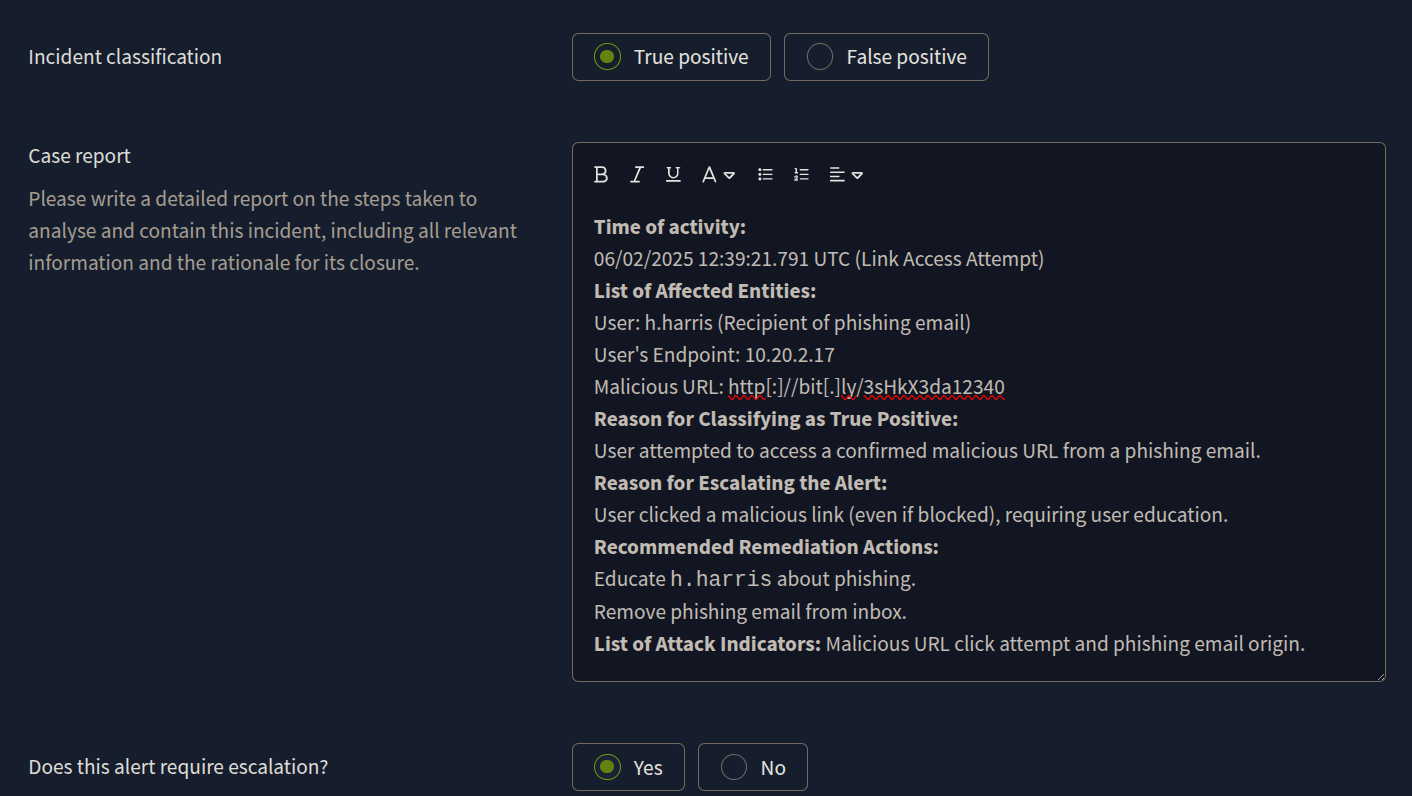Screen dimensions: 1412x796
Task: Click the Case report section heading
Action: [x=79, y=156]
